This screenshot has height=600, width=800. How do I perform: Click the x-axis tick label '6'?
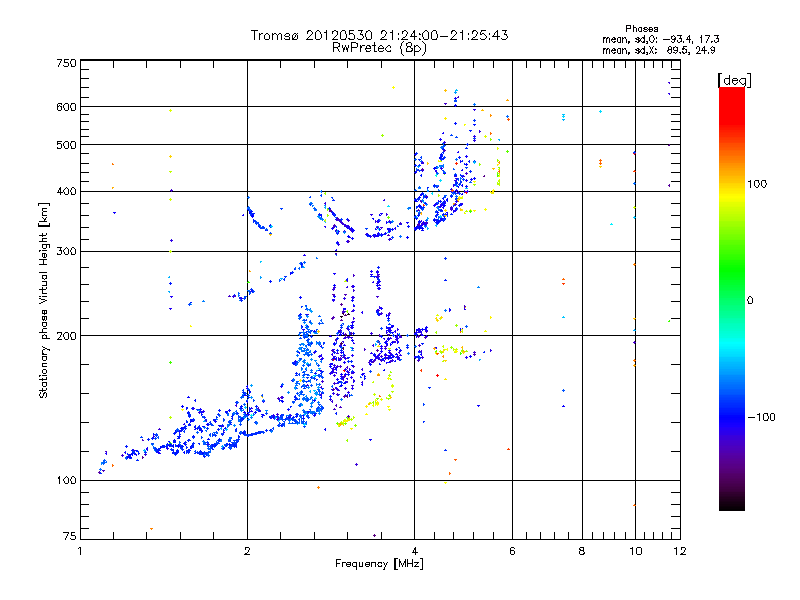(x=512, y=551)
